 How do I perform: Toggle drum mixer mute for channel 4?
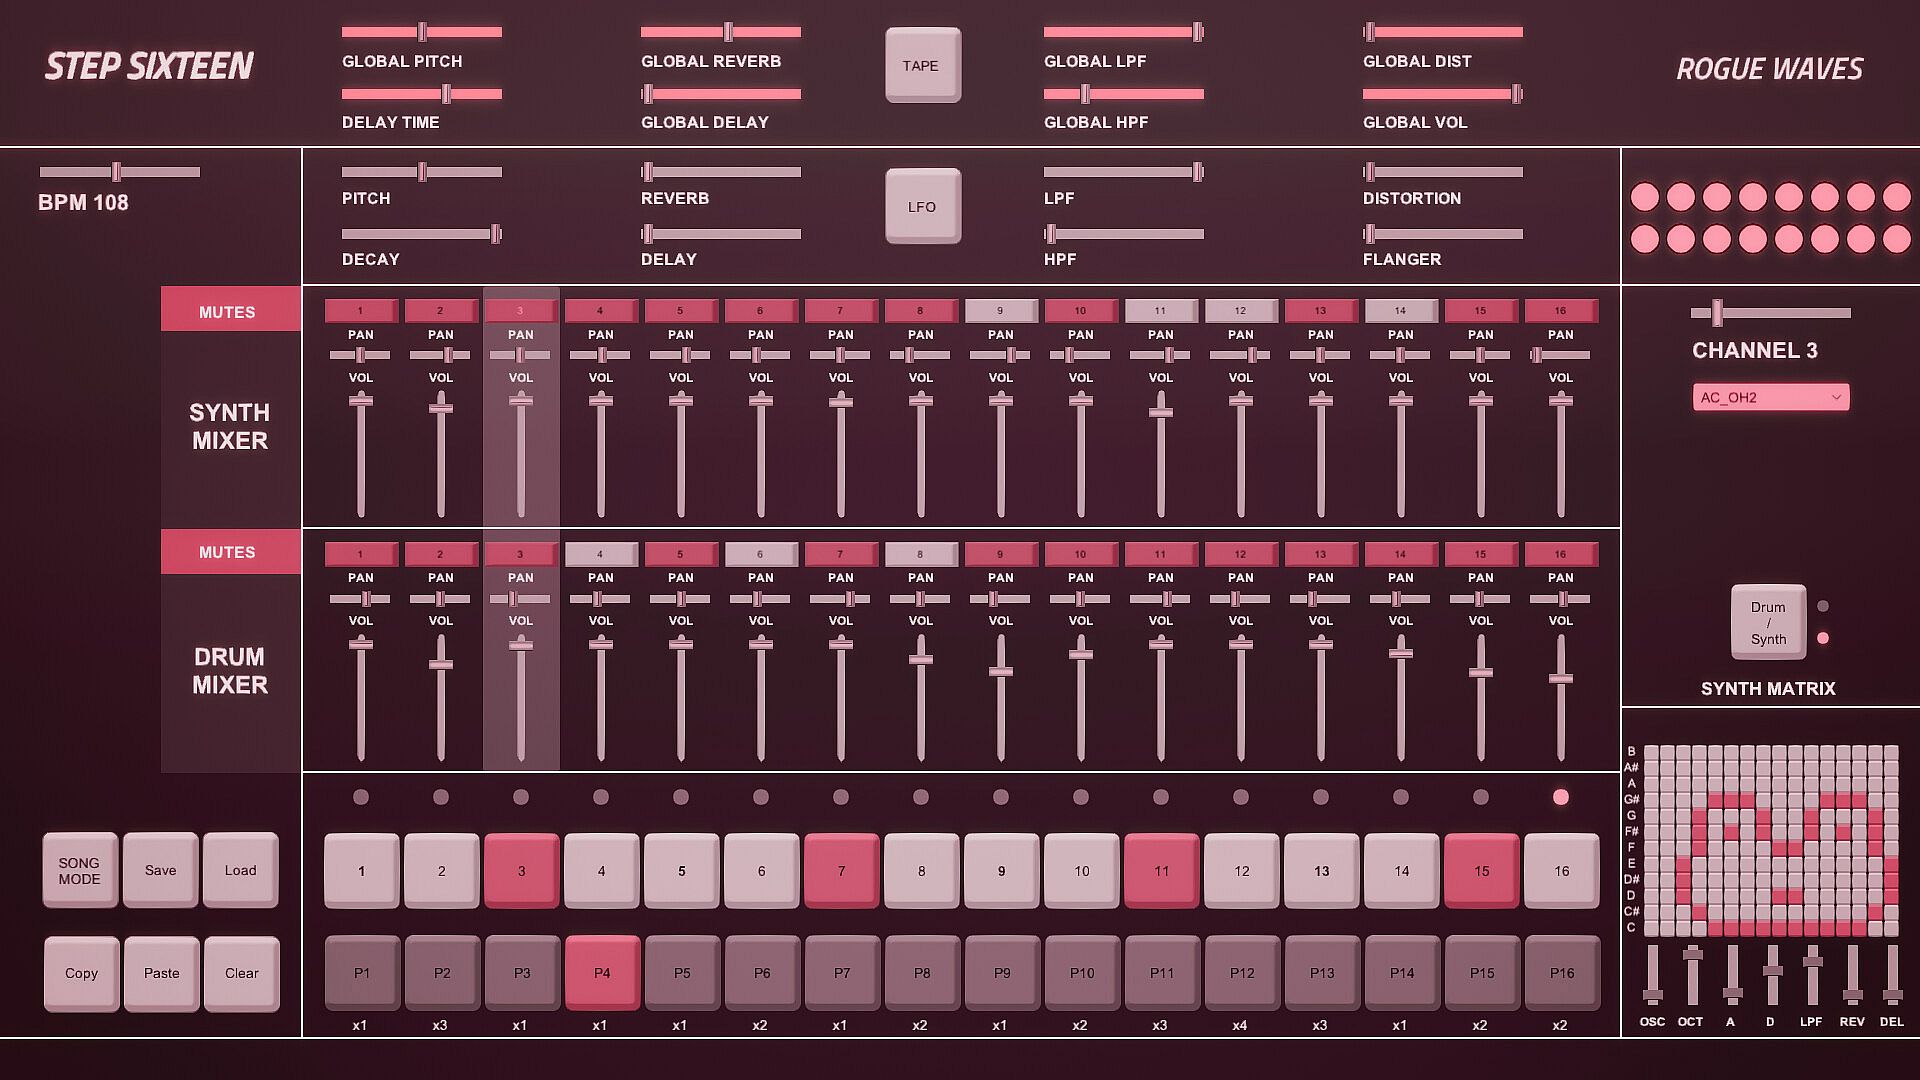tap(600, 554)
